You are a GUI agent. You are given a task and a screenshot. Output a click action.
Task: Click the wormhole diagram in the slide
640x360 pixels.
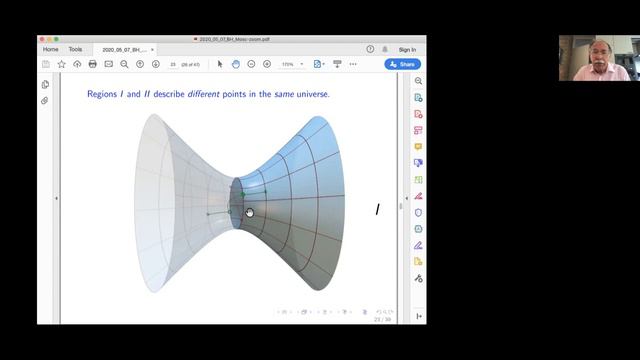click(239, 204)
